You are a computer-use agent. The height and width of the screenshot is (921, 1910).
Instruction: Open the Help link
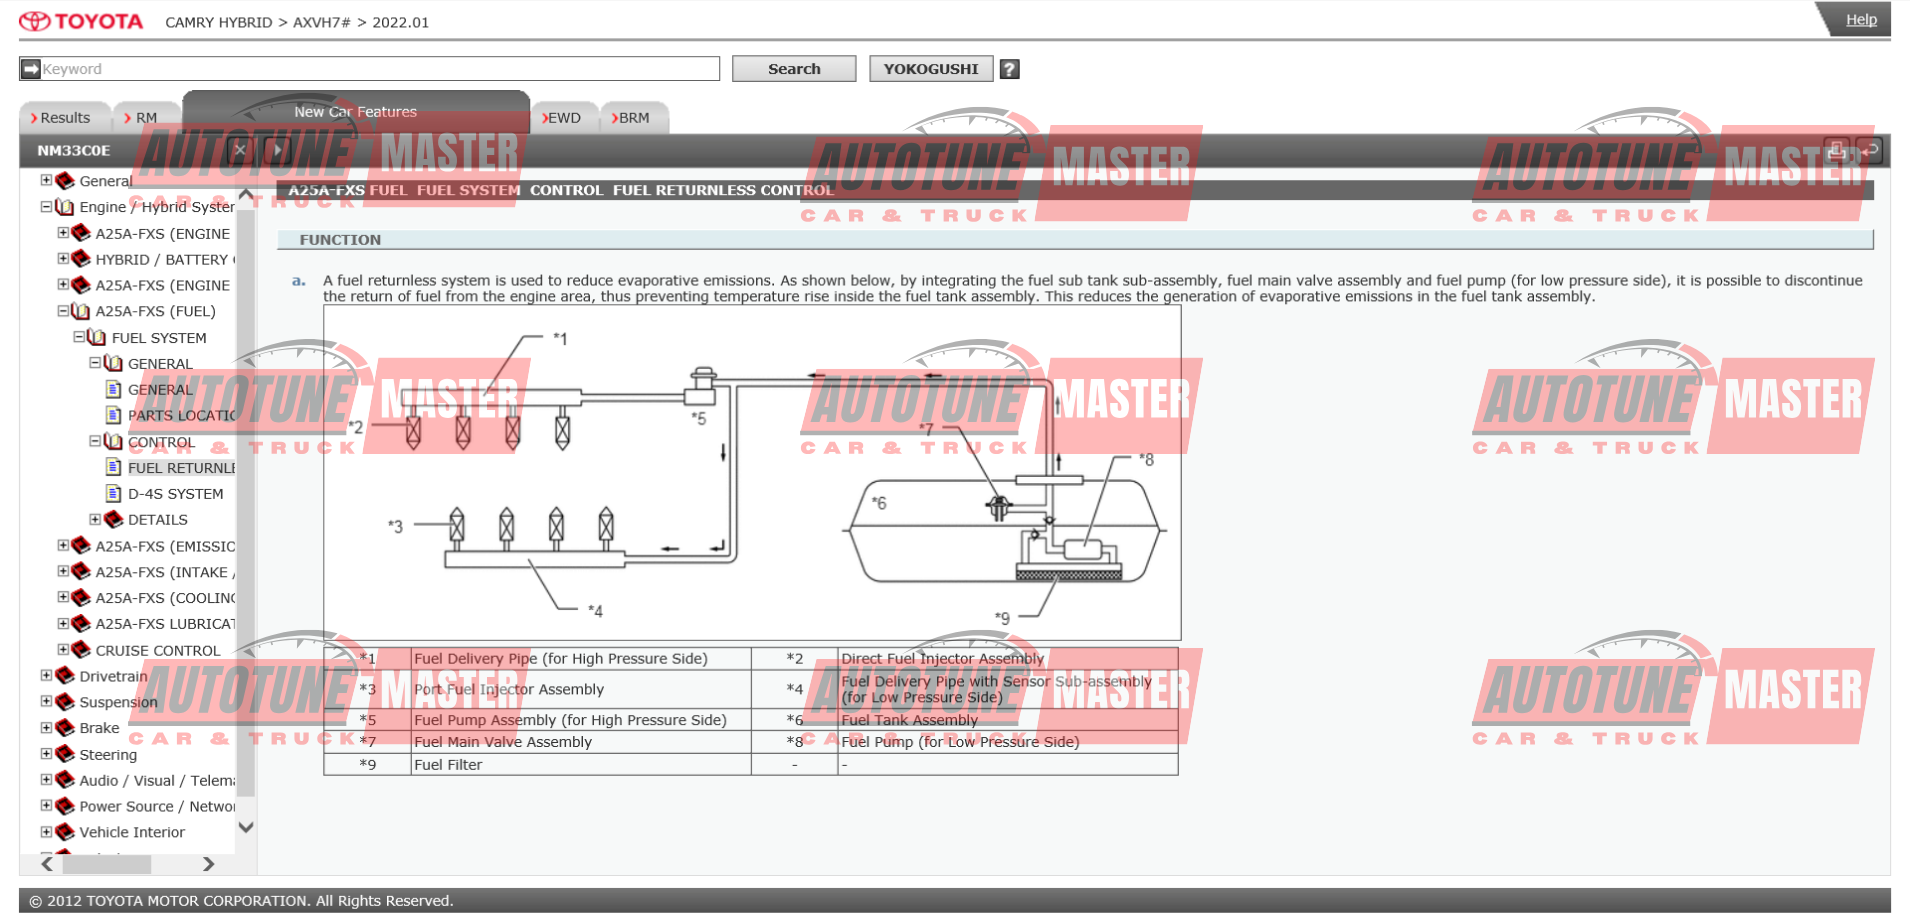[1861, 19]
